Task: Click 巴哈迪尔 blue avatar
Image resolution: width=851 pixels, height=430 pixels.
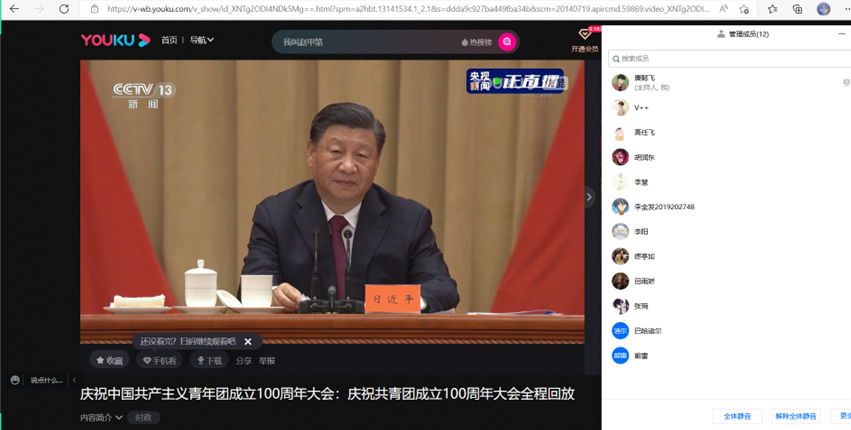Action: (x=620, y=331)
